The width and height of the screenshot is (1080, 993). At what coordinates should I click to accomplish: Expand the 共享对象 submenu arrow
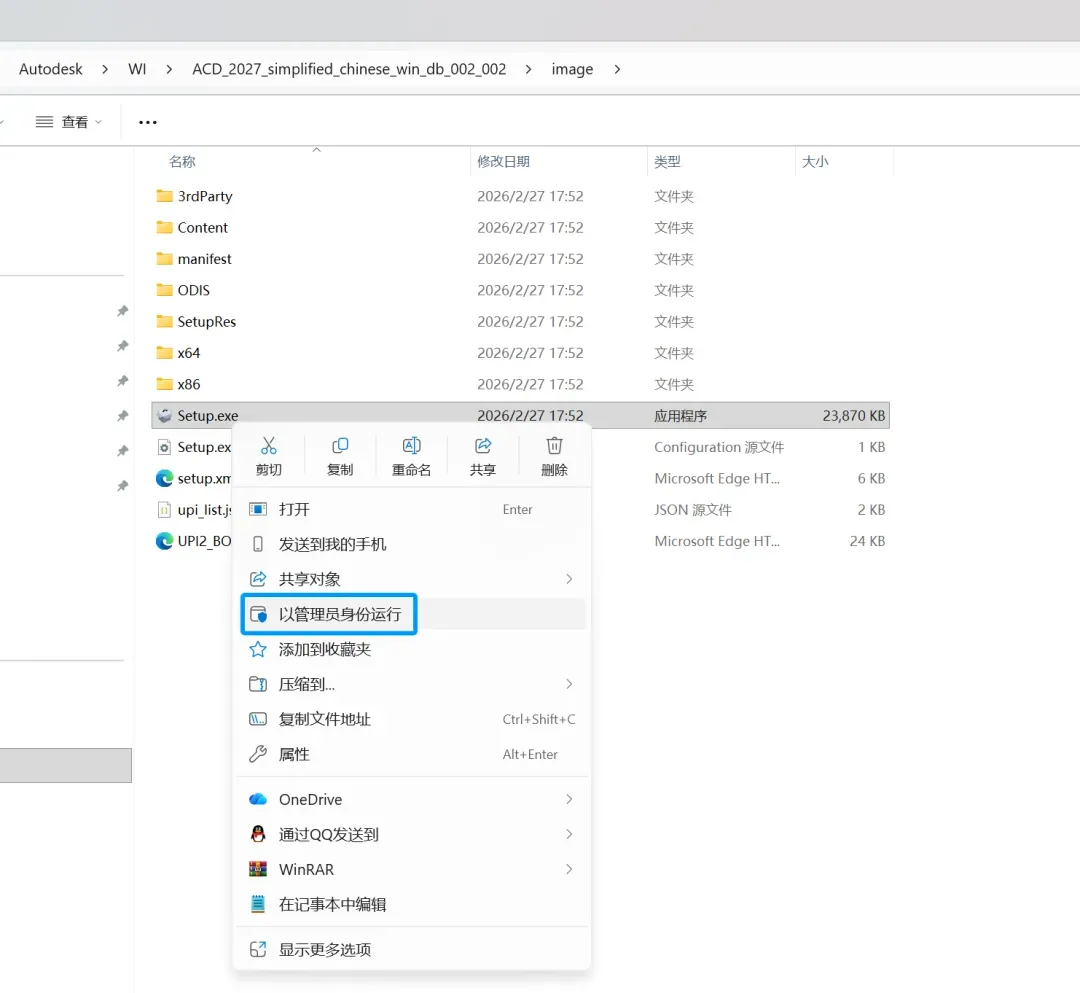point(569,579)
